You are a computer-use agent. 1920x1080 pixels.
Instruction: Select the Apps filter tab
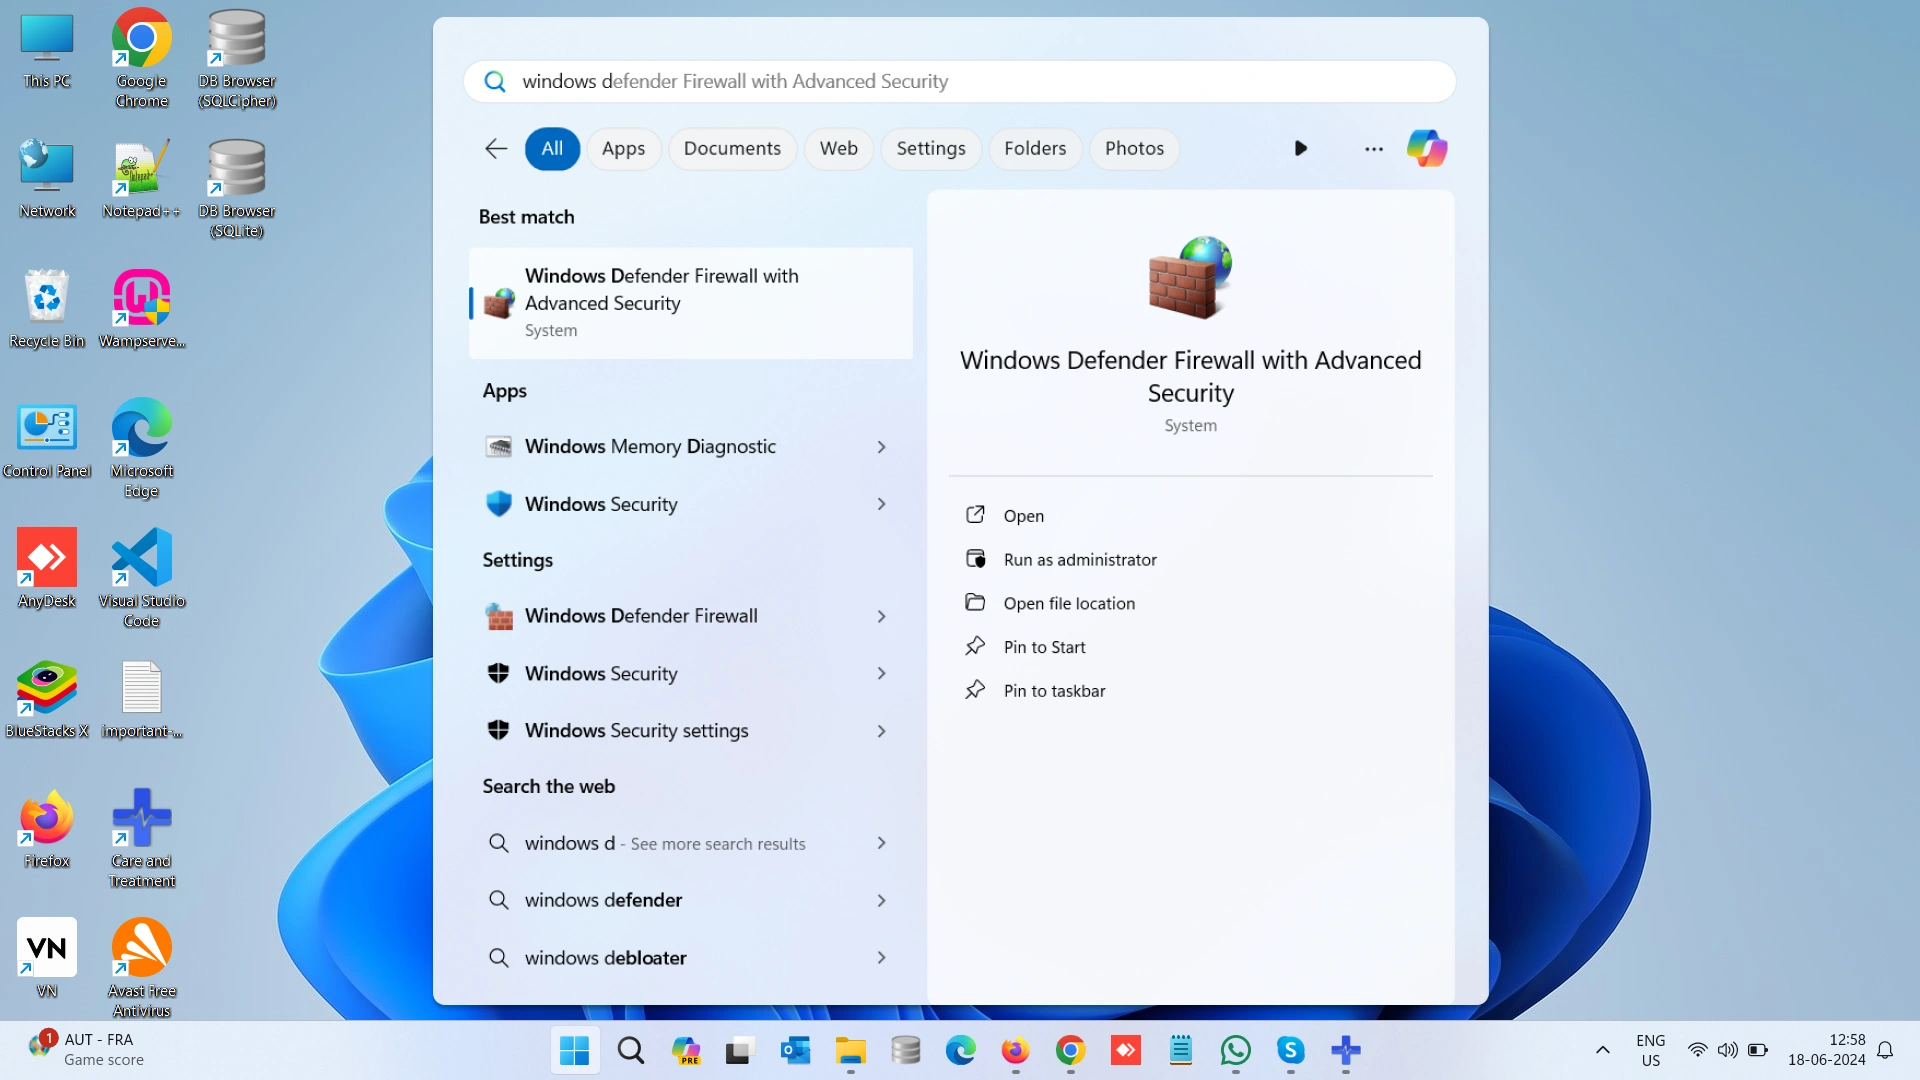[x=622, y=148]
